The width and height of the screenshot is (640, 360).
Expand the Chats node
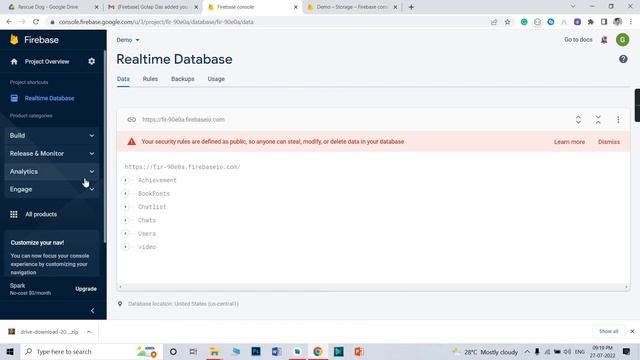coord(126,220)
